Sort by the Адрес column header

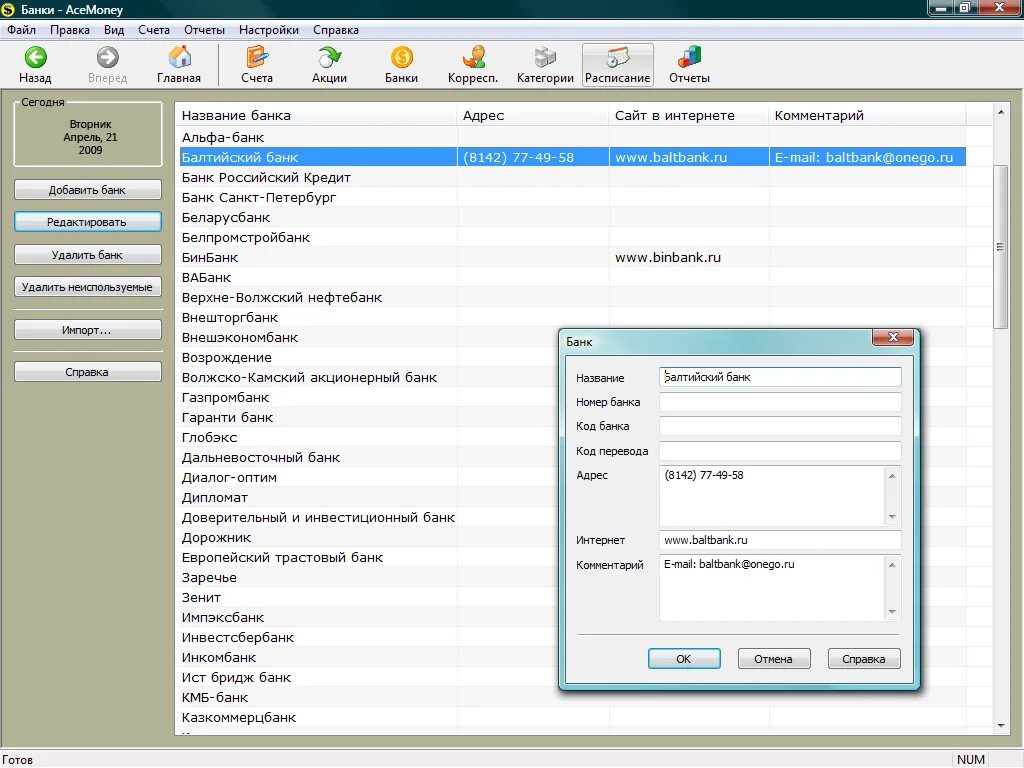point(533,116)
